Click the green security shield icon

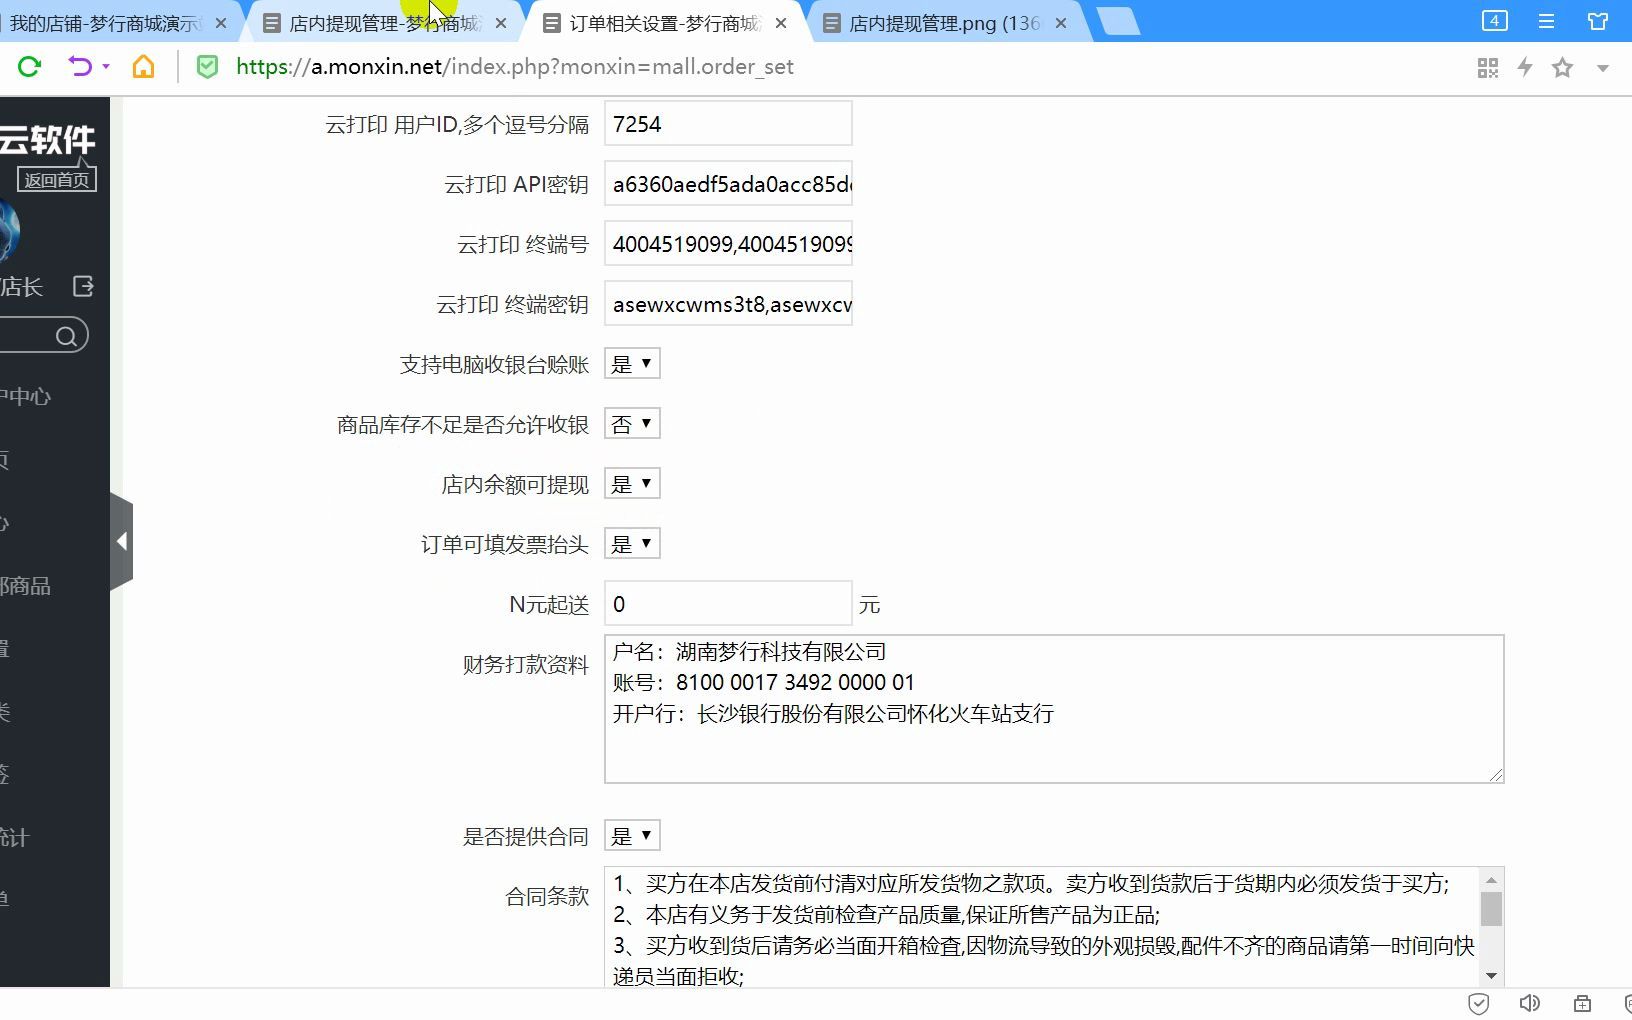(x=207, y=67)
